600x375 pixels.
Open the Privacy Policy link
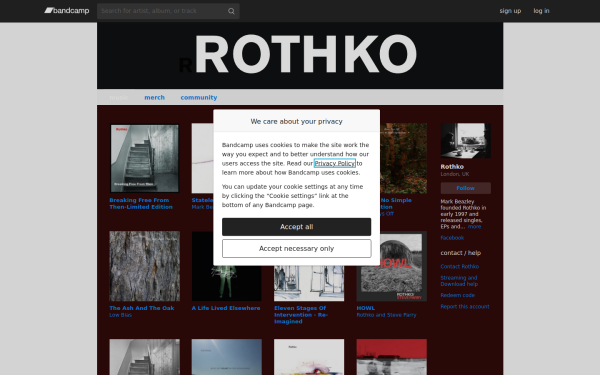pos(334,163)
